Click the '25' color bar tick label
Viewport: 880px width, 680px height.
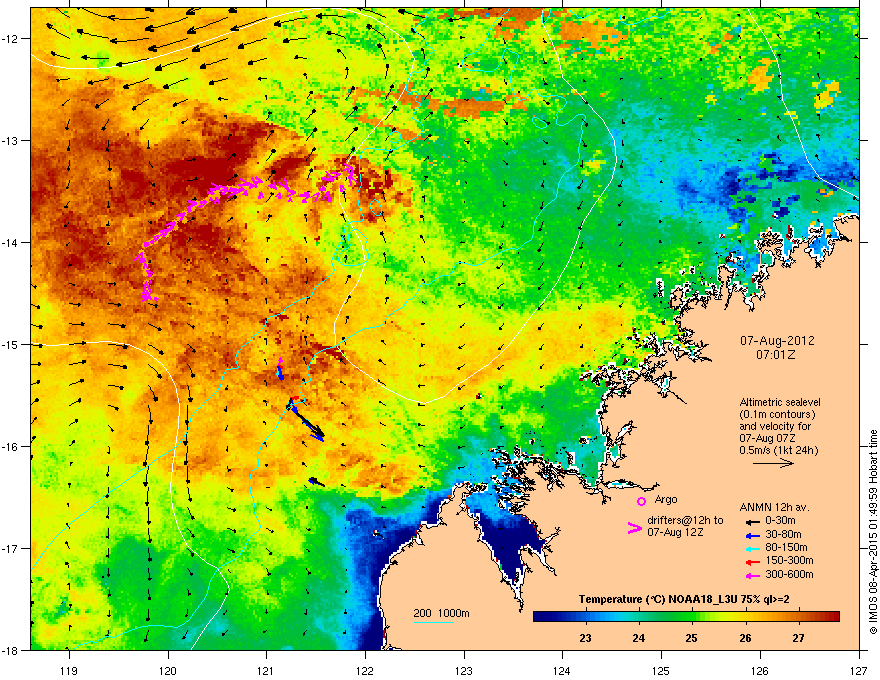click(691, 638)
